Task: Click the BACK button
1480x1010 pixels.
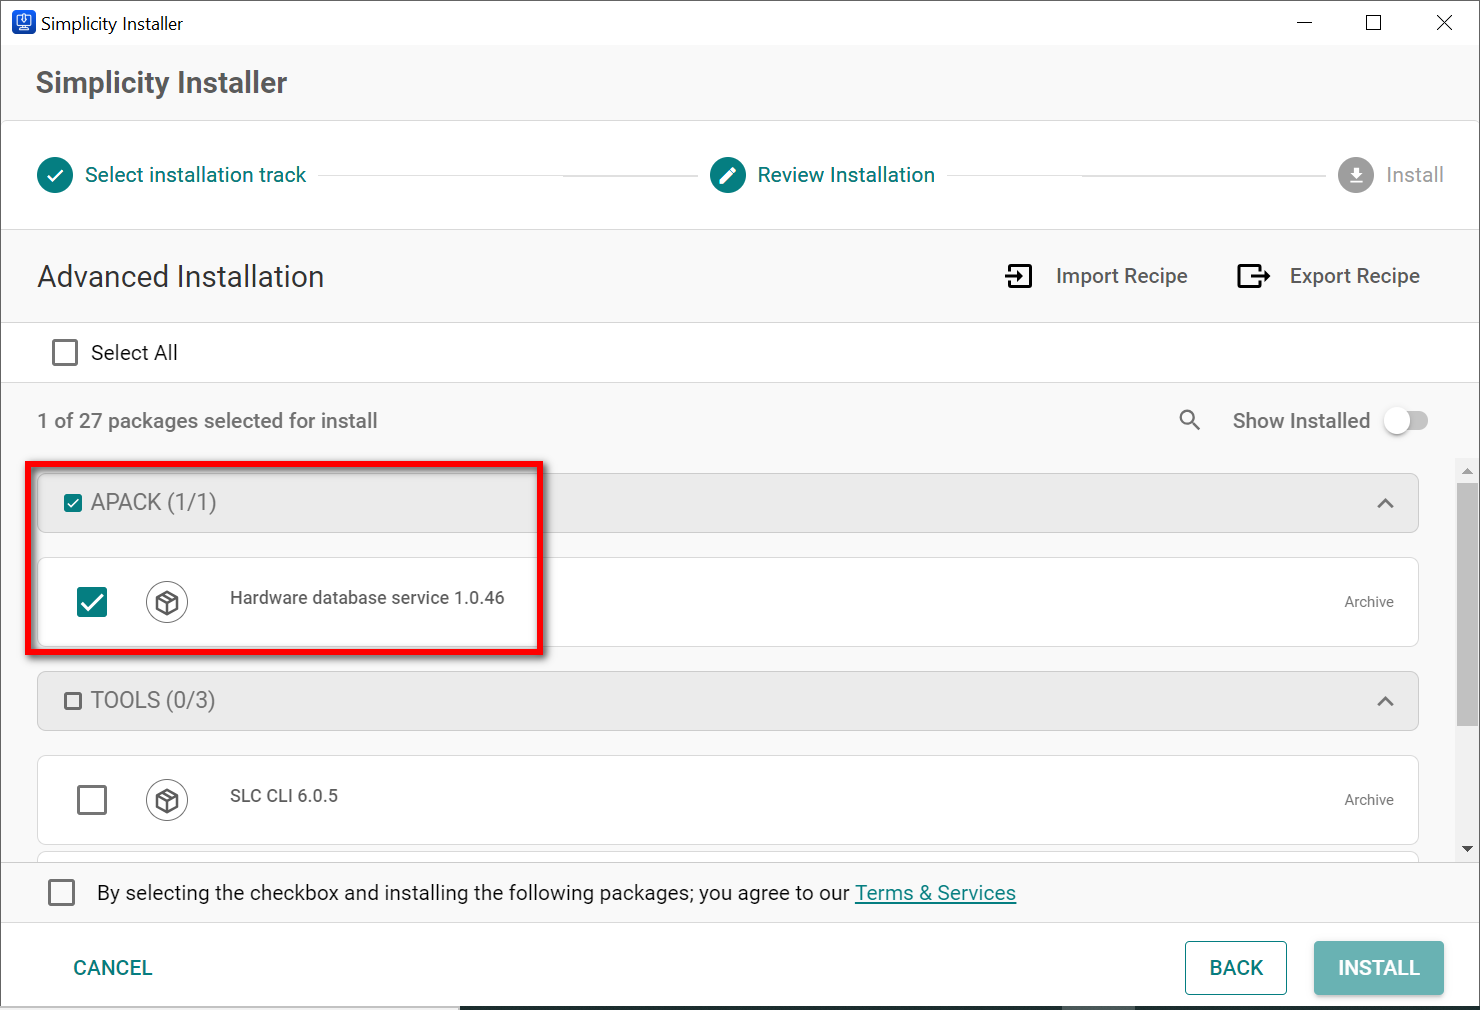Action: 1236,968
